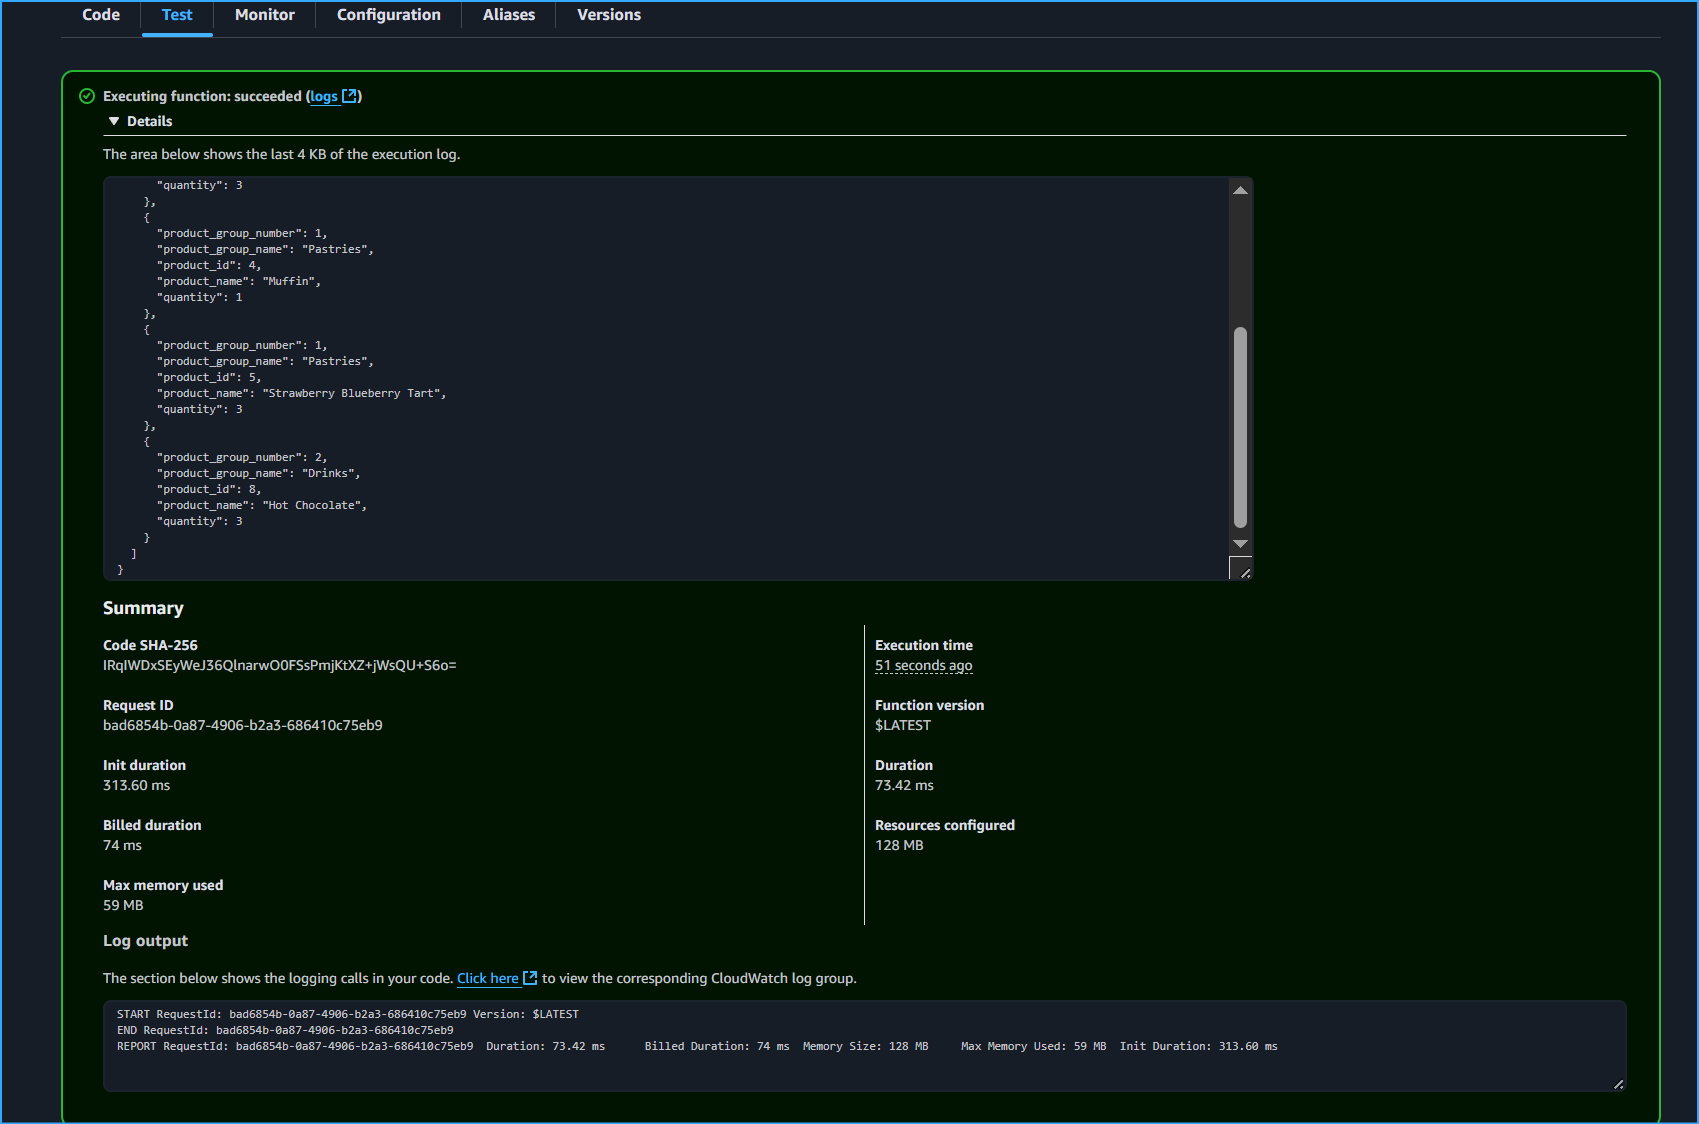Screen dimensions: 1699x1124
Task: Click the scroll-down arrow on the log viewer
Action: tap(1240, 543)
